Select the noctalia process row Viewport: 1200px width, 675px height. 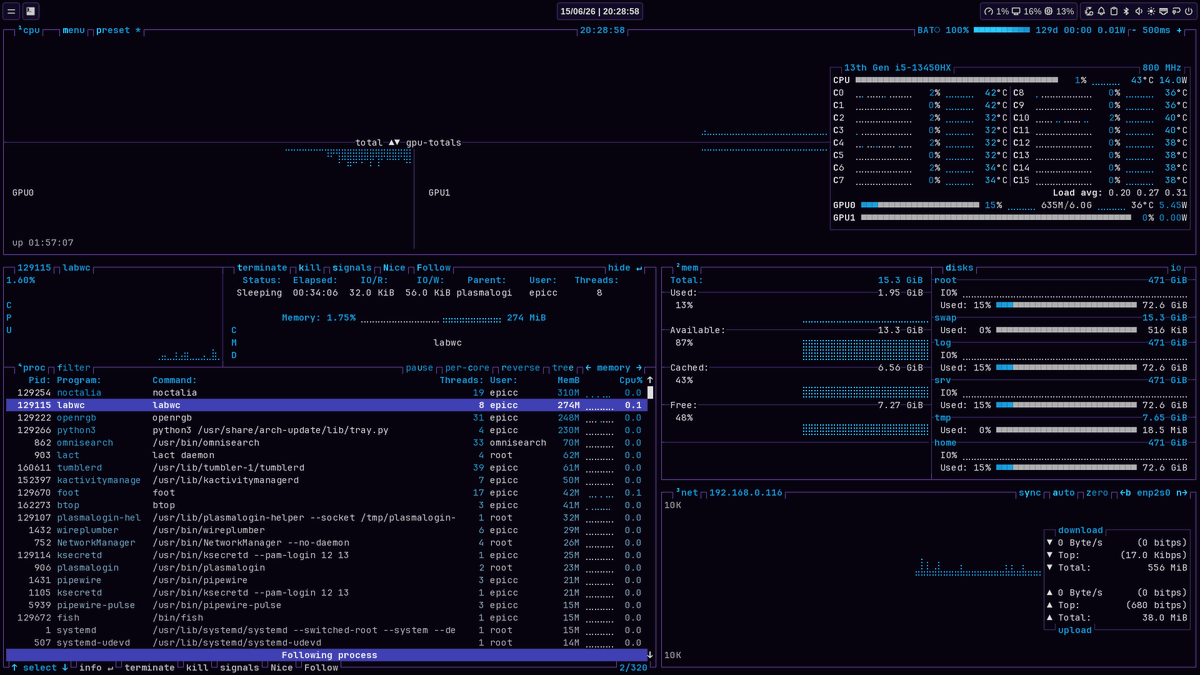[326, 393]
